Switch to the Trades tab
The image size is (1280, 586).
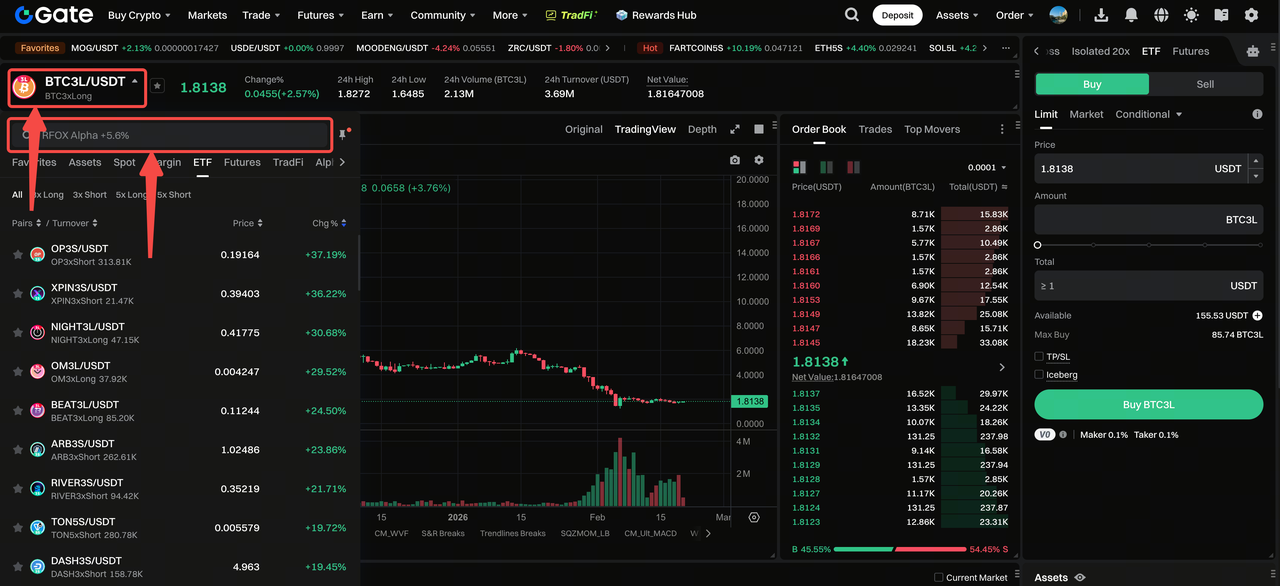click(x=875, y=129)
